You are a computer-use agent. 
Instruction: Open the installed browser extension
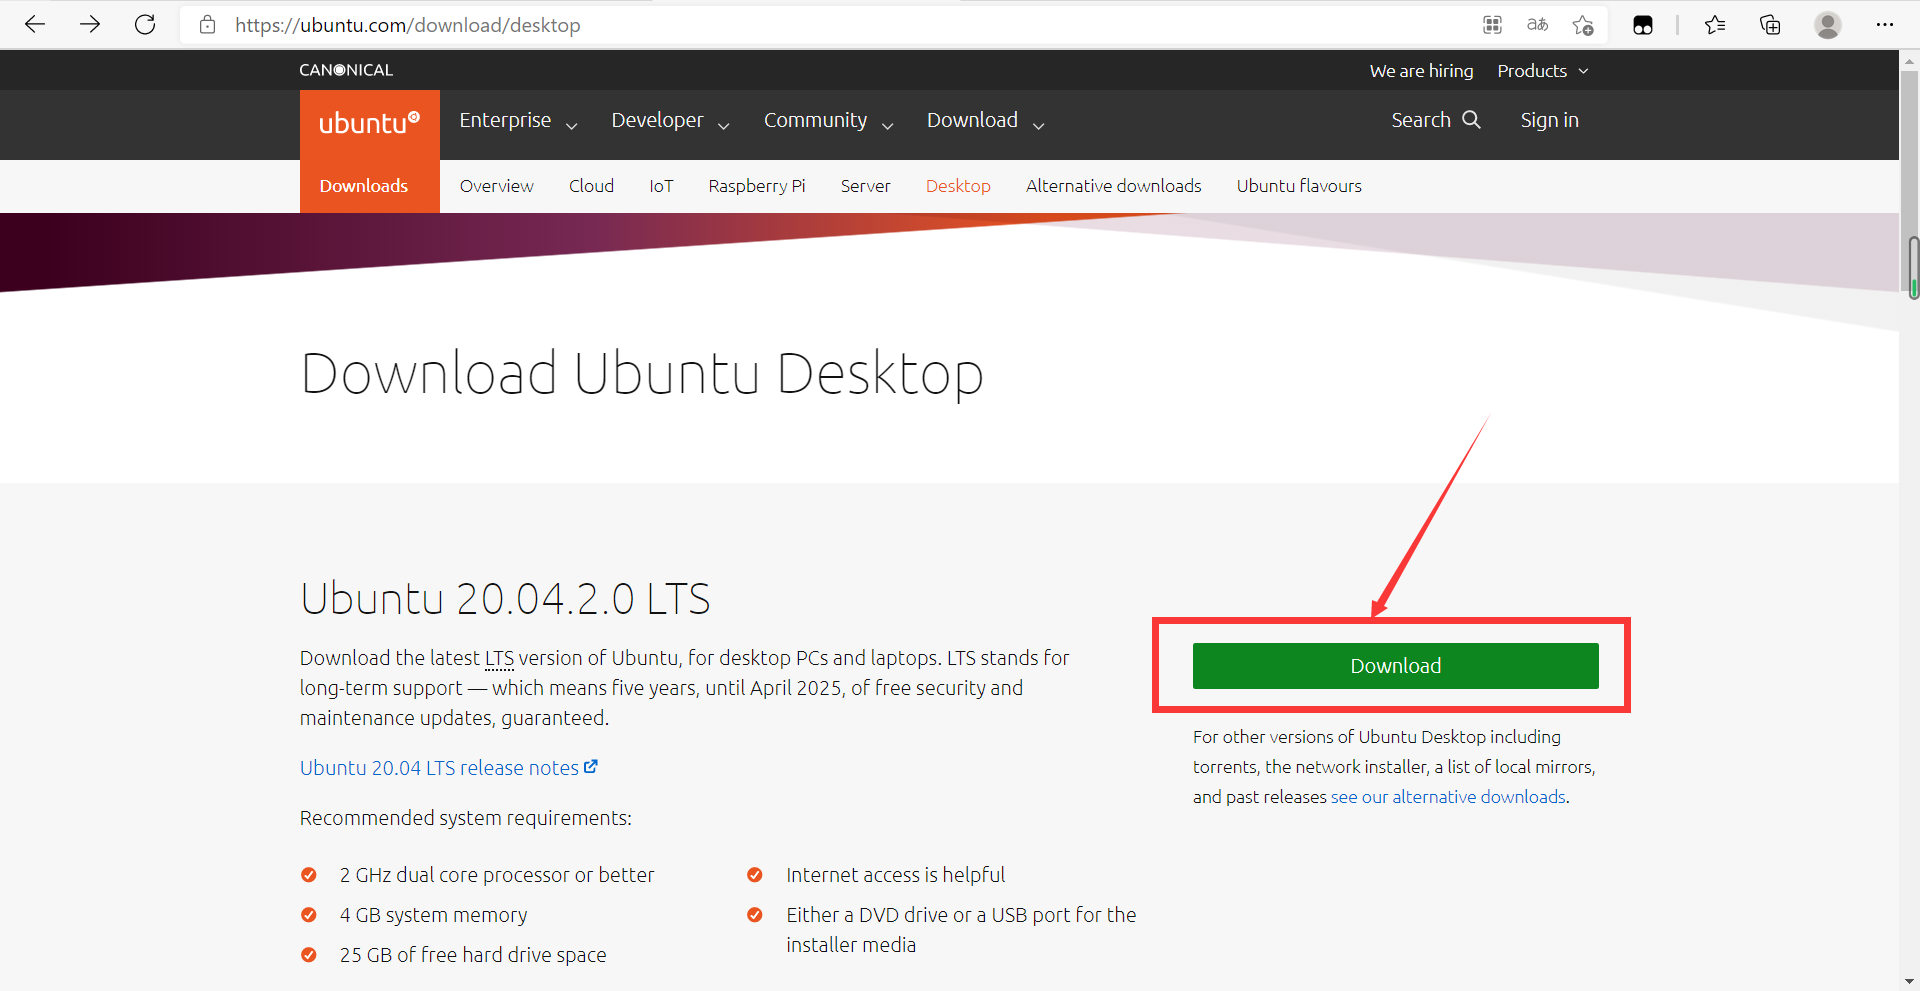tap(1642, 25)
